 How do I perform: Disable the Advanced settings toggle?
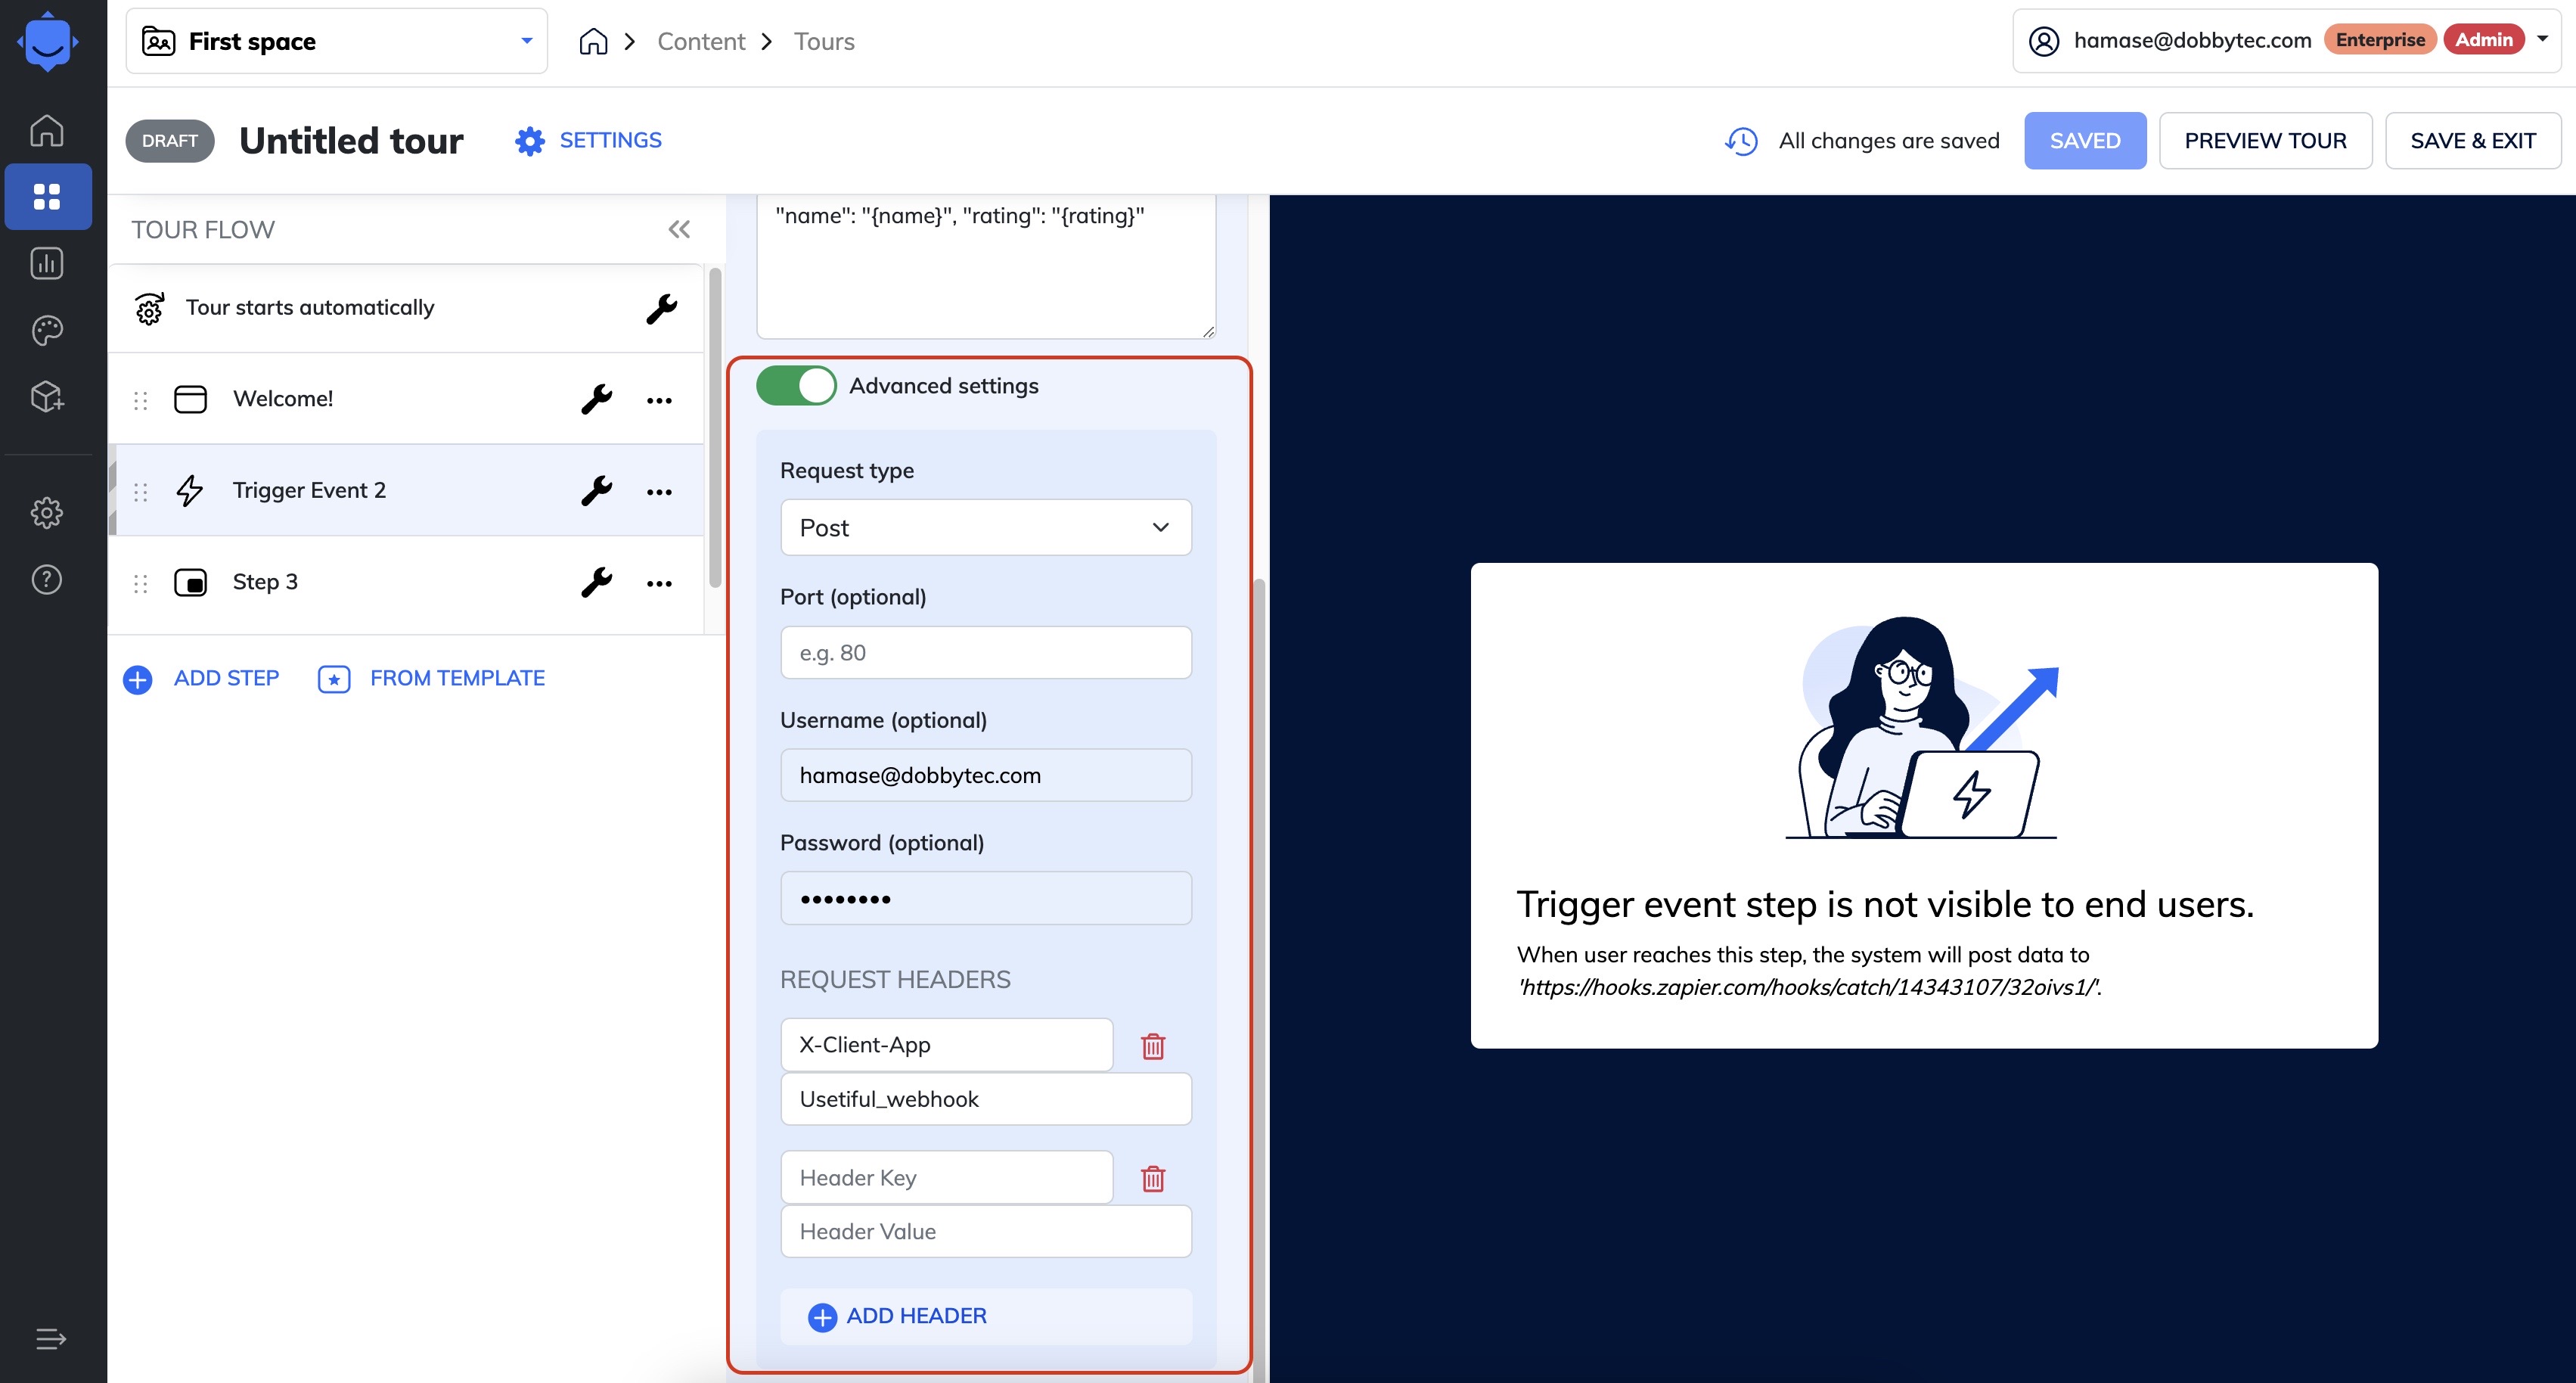click(796, 386)
